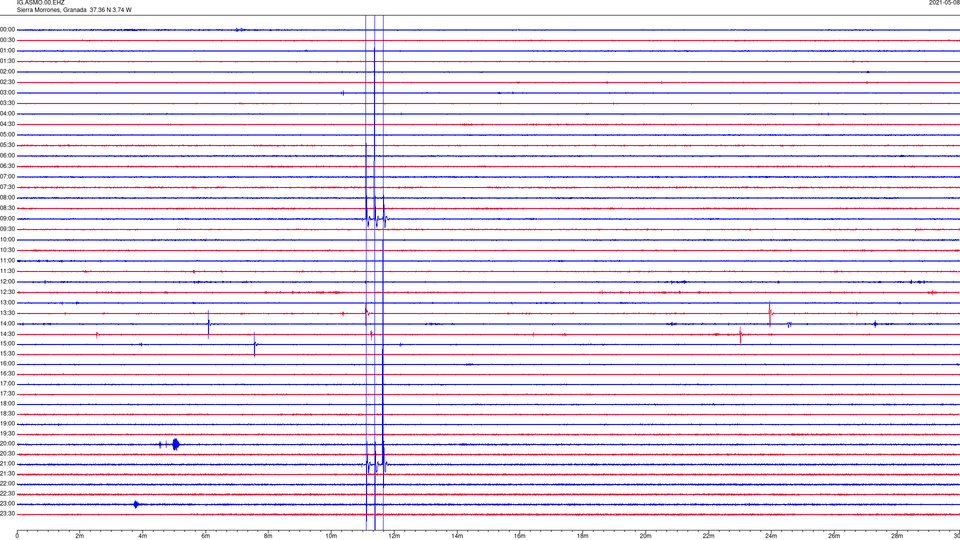The height and width of the screenshot is (540, 960).
Task: Click the large blue event burst on 20:00 trace
Action: (176, 444)
